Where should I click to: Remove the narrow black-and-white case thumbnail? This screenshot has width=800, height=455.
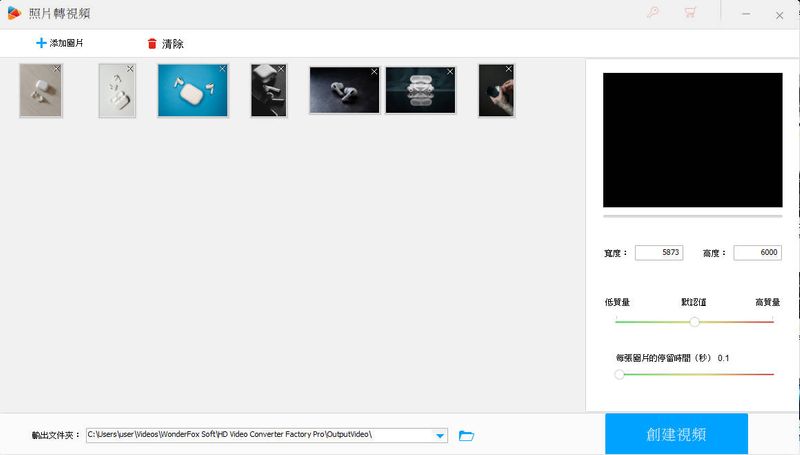(x=281, y=69)
